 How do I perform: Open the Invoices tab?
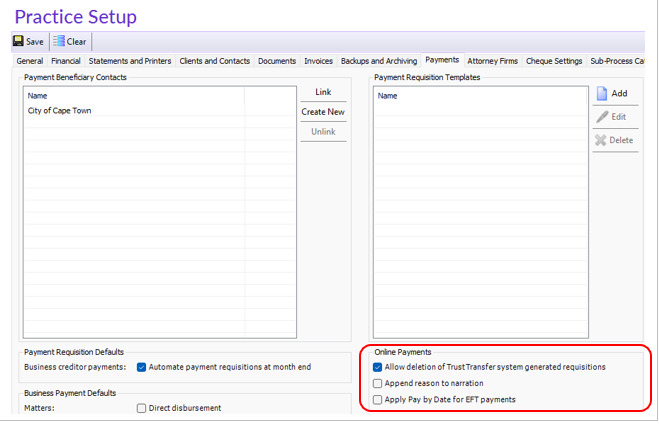pos(319,61)
